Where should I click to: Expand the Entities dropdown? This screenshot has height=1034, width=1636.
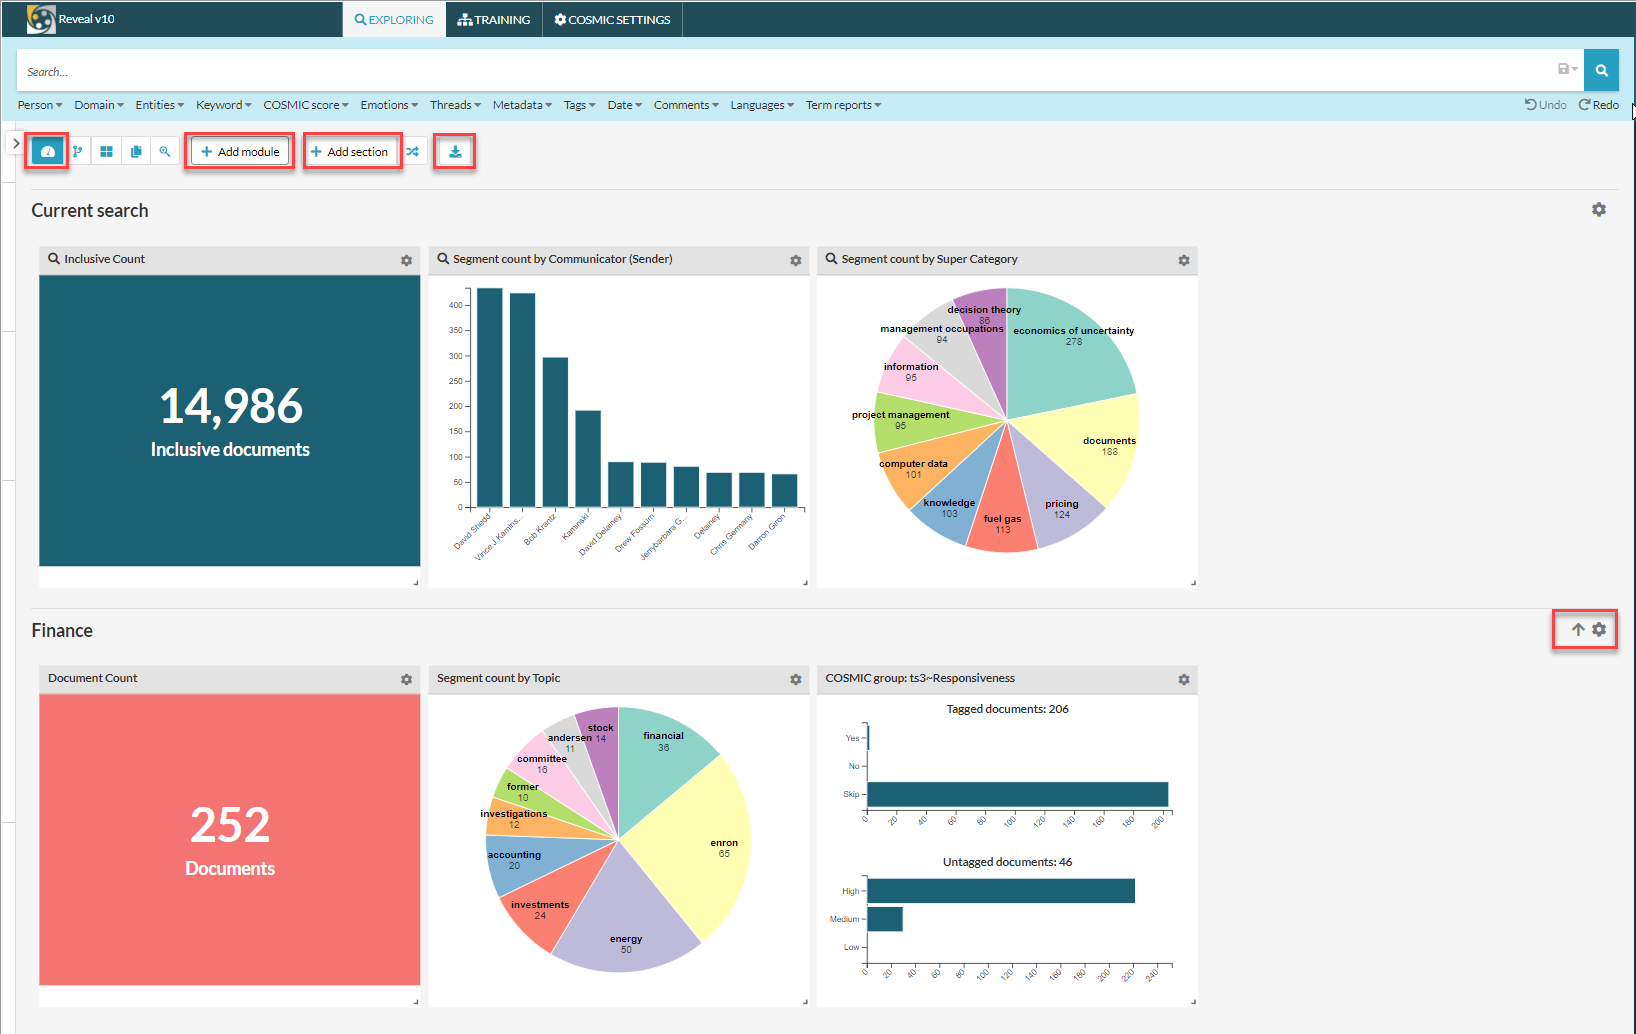[160, 105]
